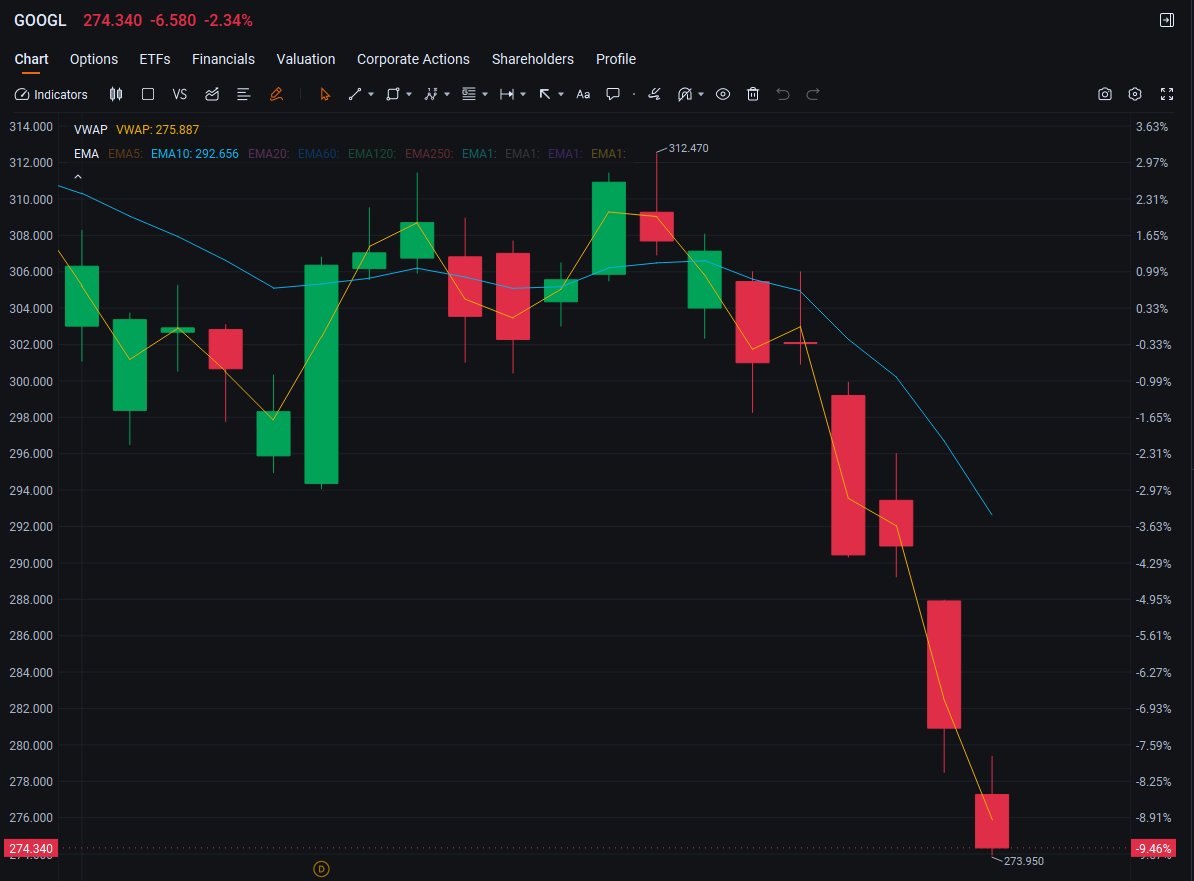Viewport: 1194px width, 881px height.
Task: Collapse the indicator legend chevron
Action: (x=78, y=177)
